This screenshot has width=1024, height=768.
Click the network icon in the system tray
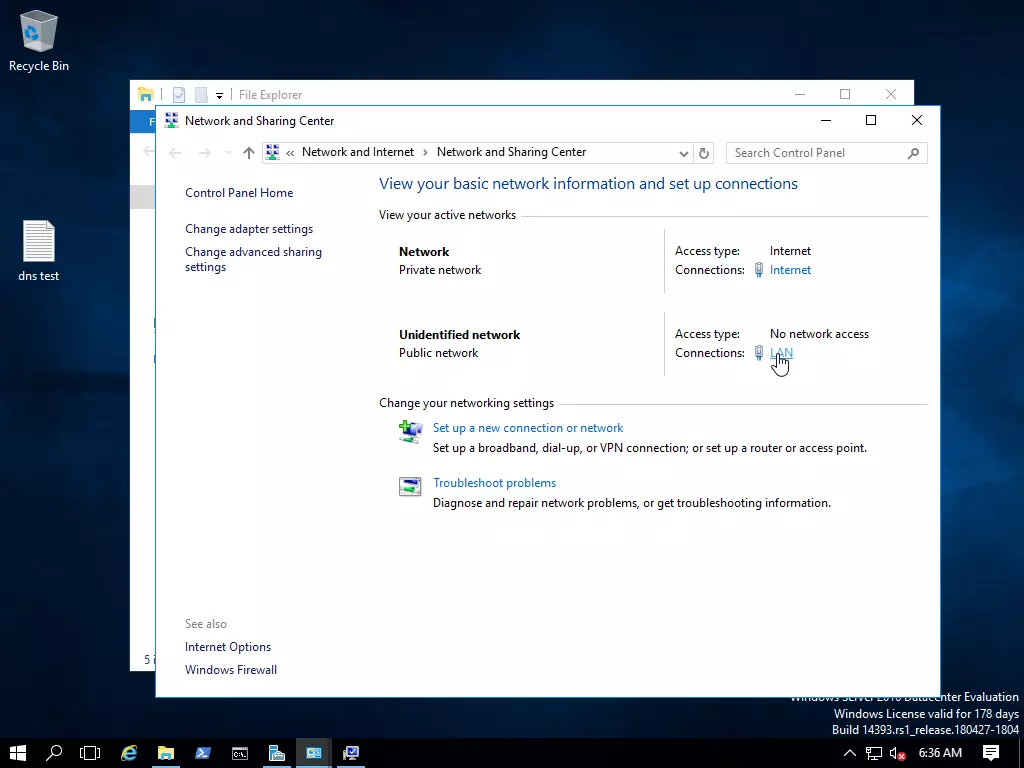[874, 754]
